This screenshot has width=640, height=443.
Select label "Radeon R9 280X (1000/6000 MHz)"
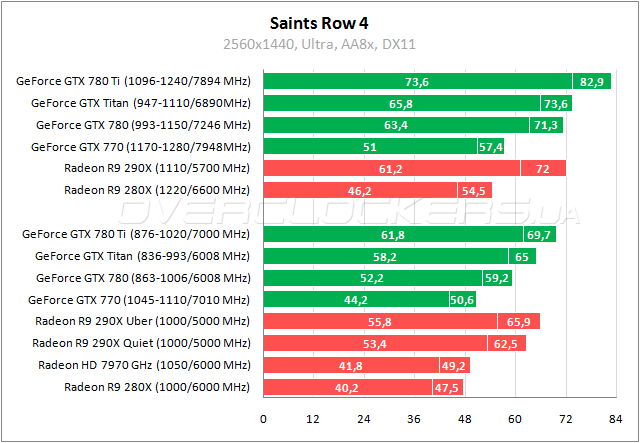157,387
